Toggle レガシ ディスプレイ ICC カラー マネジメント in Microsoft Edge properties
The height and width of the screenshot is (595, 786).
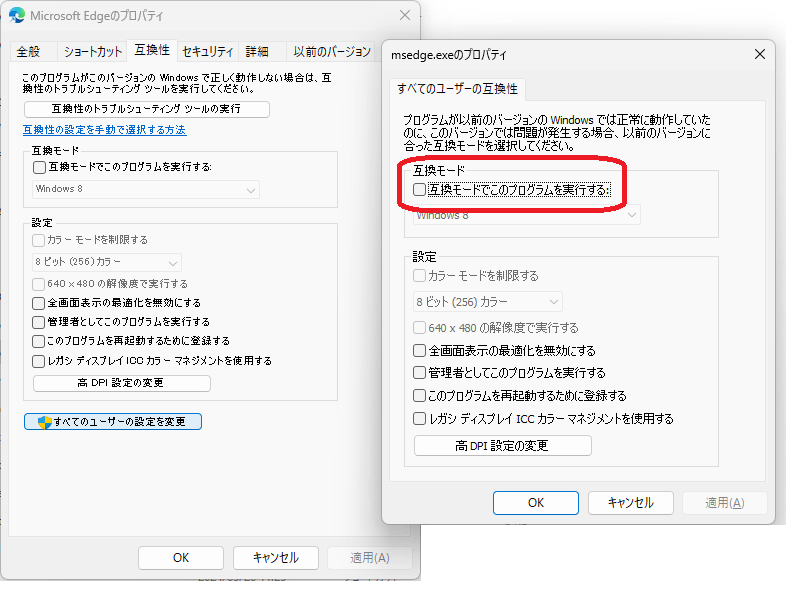pyautogui.click(x=39, y=361)
